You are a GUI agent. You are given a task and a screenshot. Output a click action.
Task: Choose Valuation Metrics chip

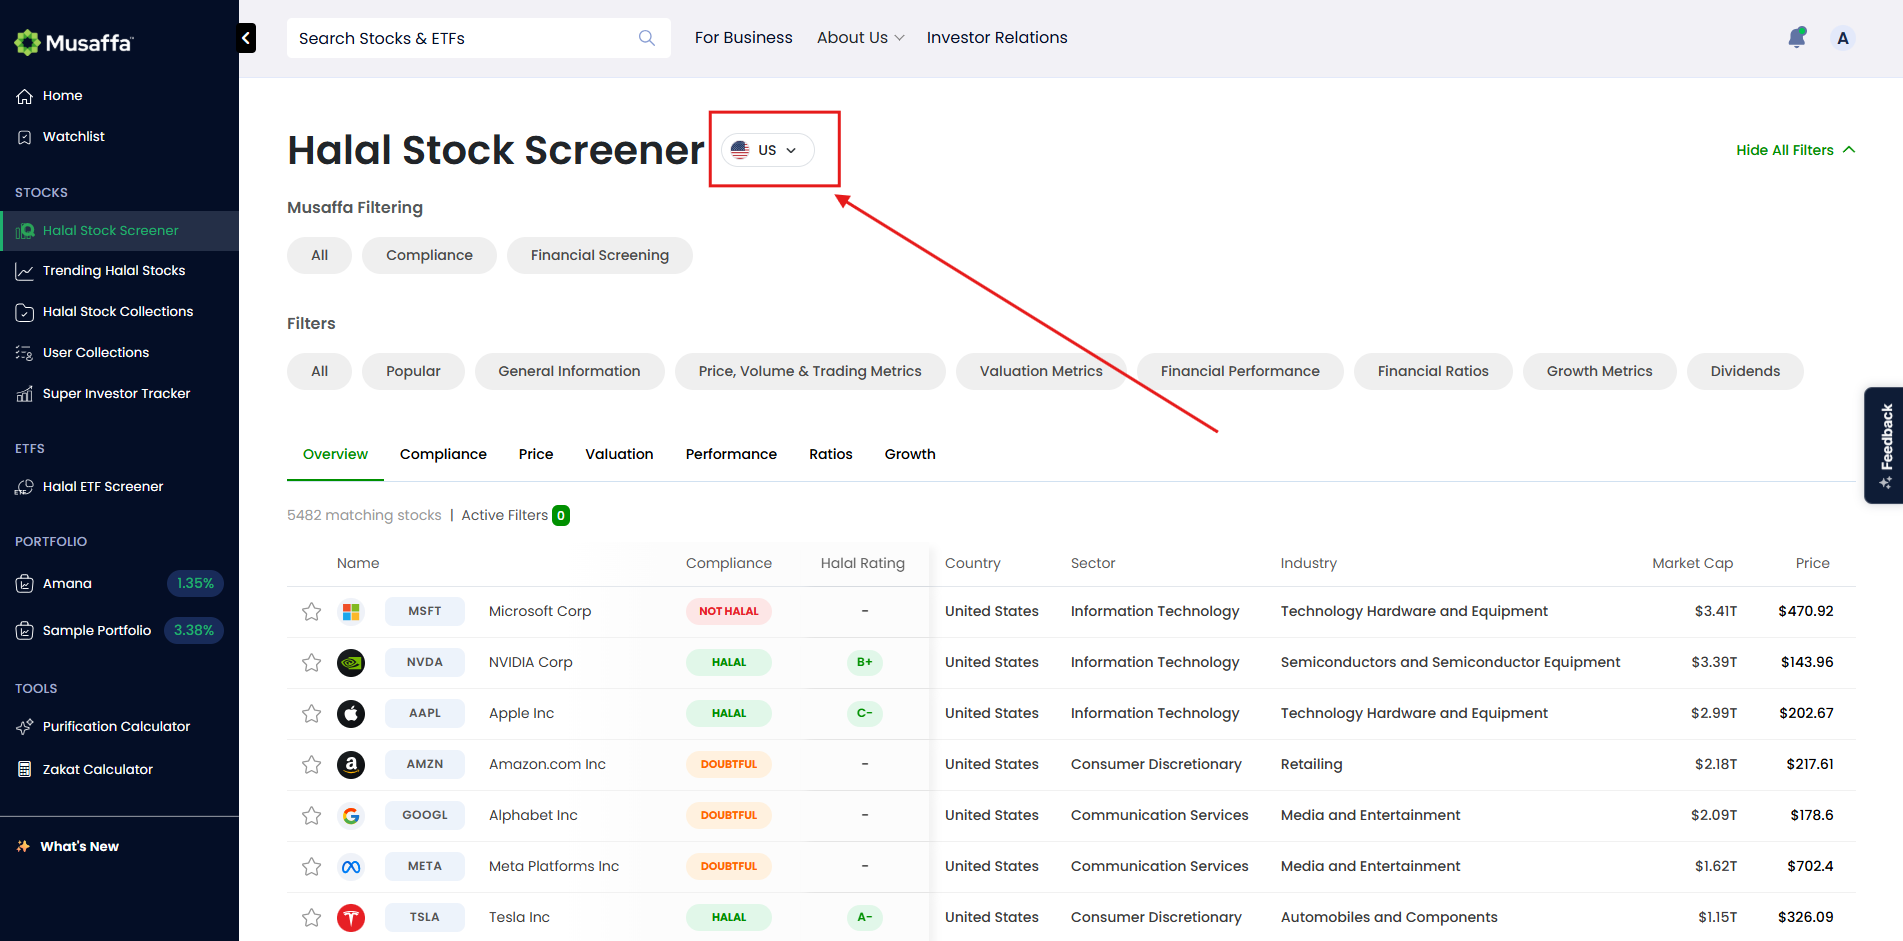click(x=1041, y=371)
